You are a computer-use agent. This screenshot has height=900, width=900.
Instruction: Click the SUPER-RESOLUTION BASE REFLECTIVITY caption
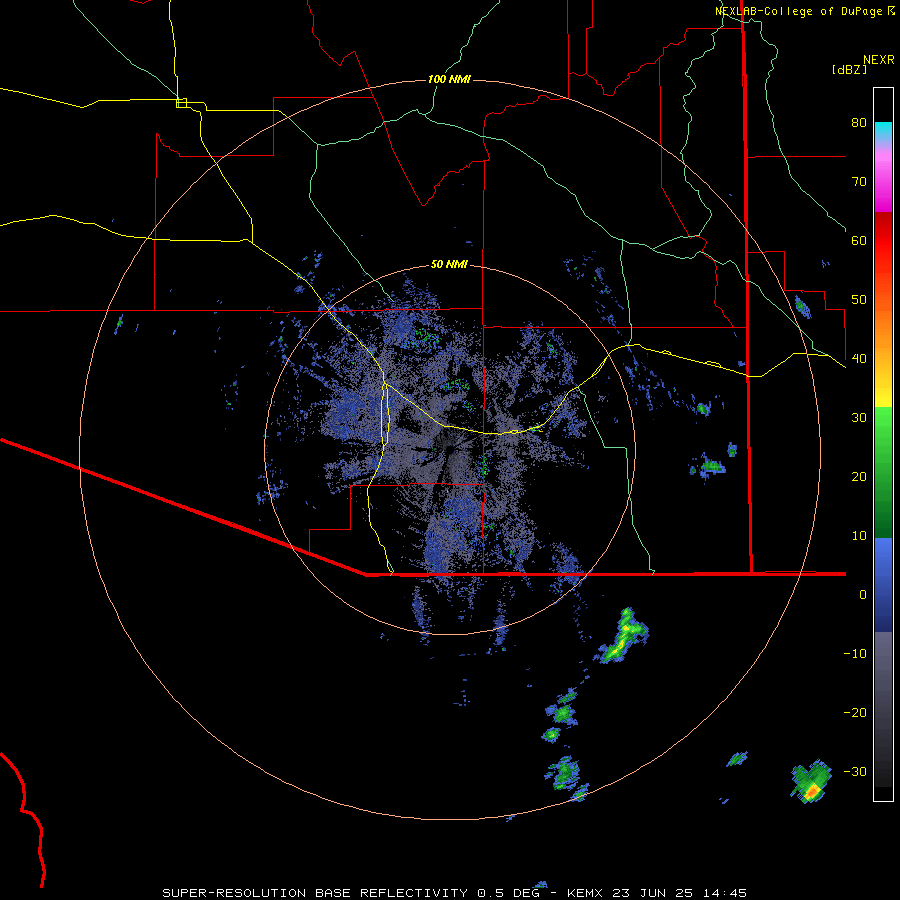(x=315, y=893)
